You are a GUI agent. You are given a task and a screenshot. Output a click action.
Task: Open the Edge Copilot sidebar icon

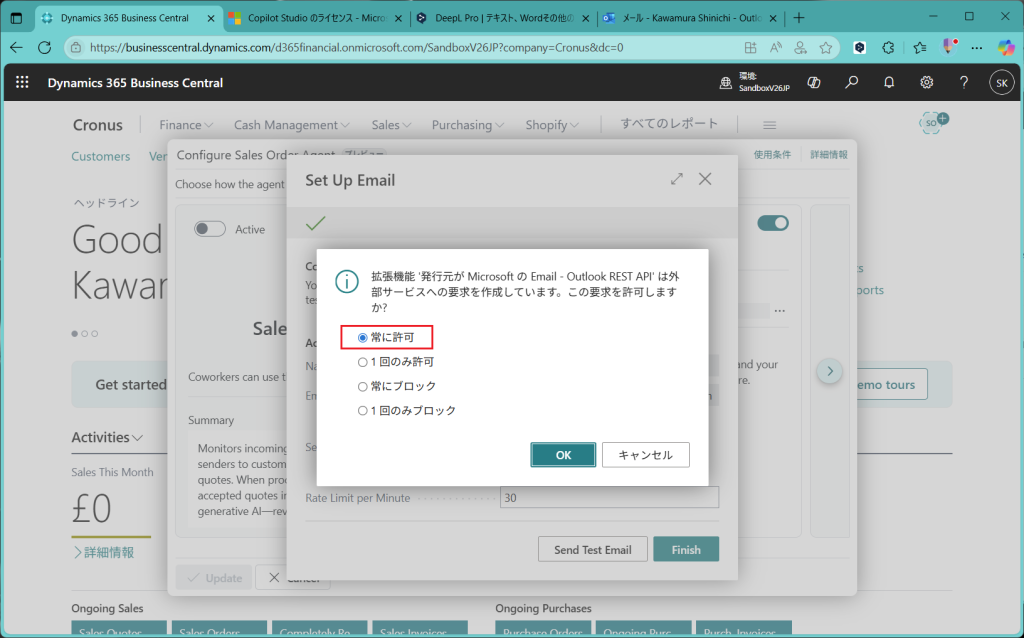(1006, 47)
